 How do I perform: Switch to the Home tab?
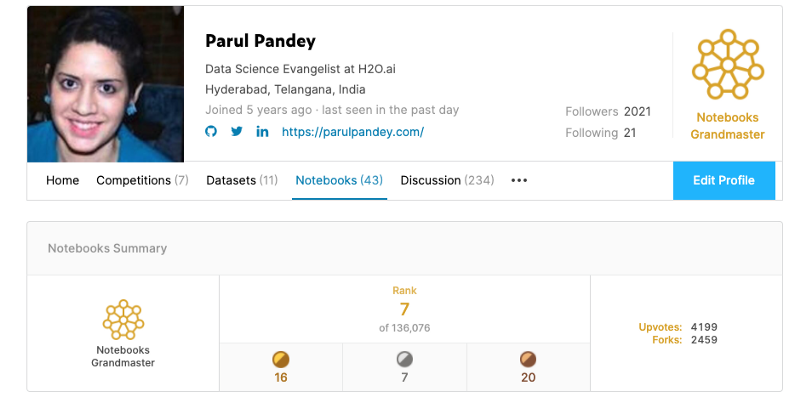62,180
